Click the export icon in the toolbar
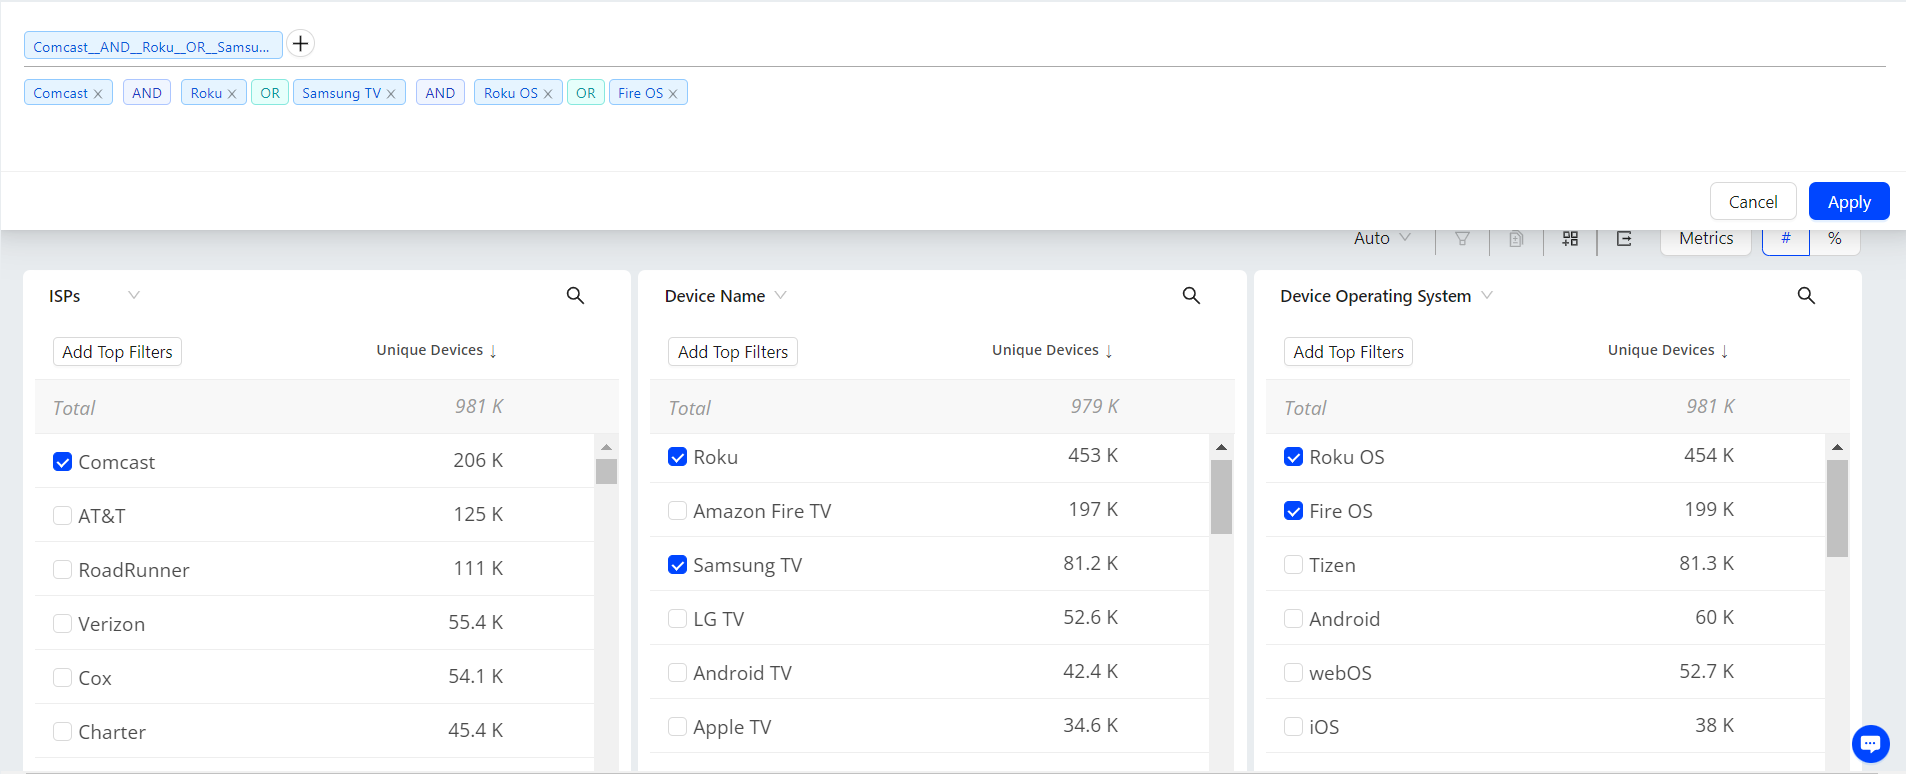The image size is (1906, 774). click(x=1624, y=239)
